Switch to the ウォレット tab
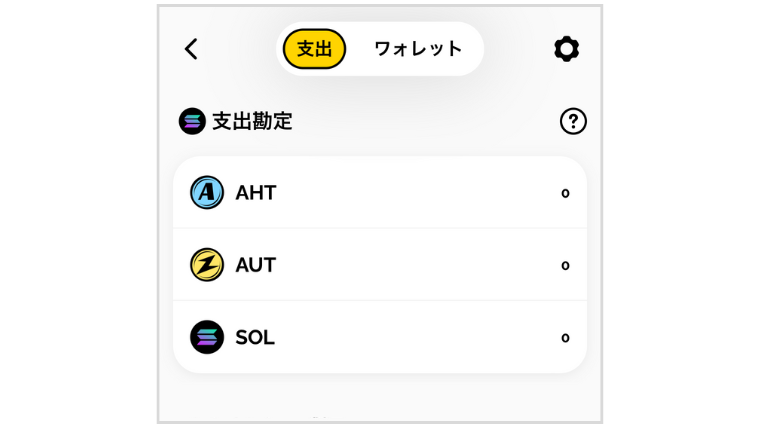760x428 pixels. pos(418,49)
